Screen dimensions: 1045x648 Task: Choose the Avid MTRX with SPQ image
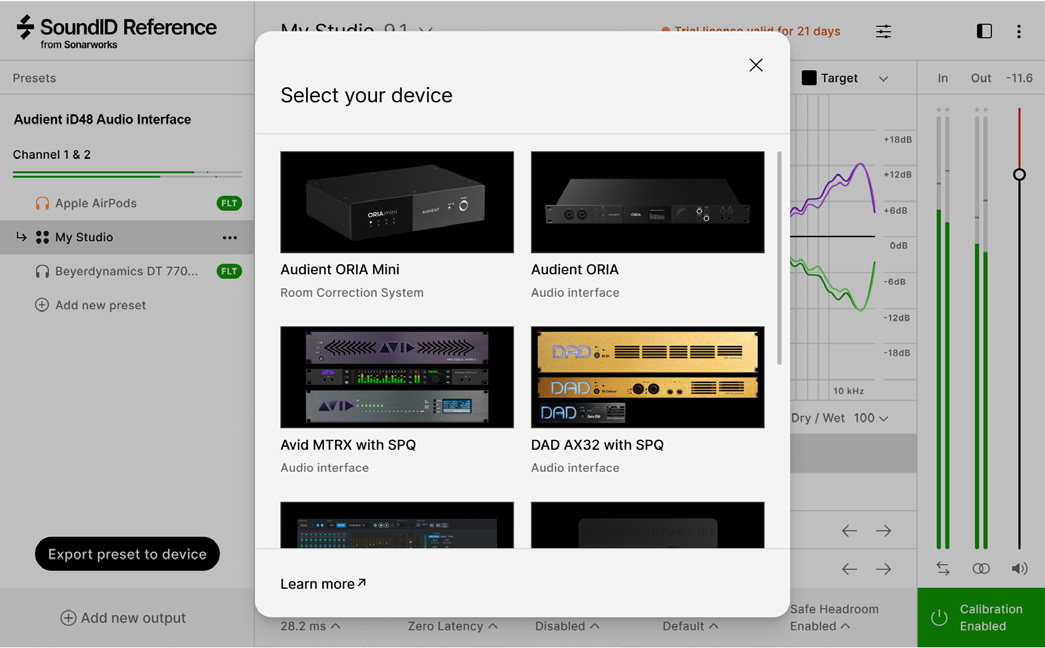pos(397,377)
